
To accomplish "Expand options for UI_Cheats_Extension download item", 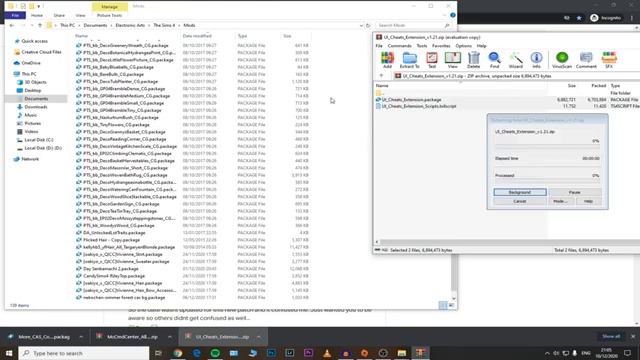I will tap(259, 337).
